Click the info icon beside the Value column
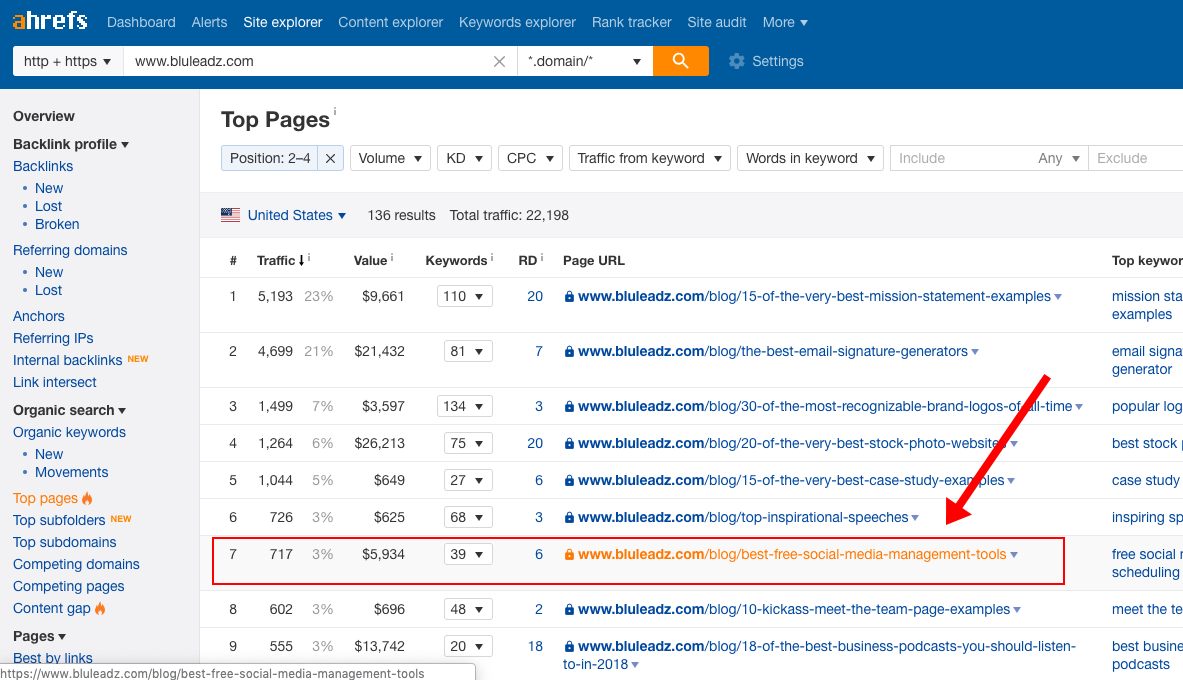 pos(392,257)
